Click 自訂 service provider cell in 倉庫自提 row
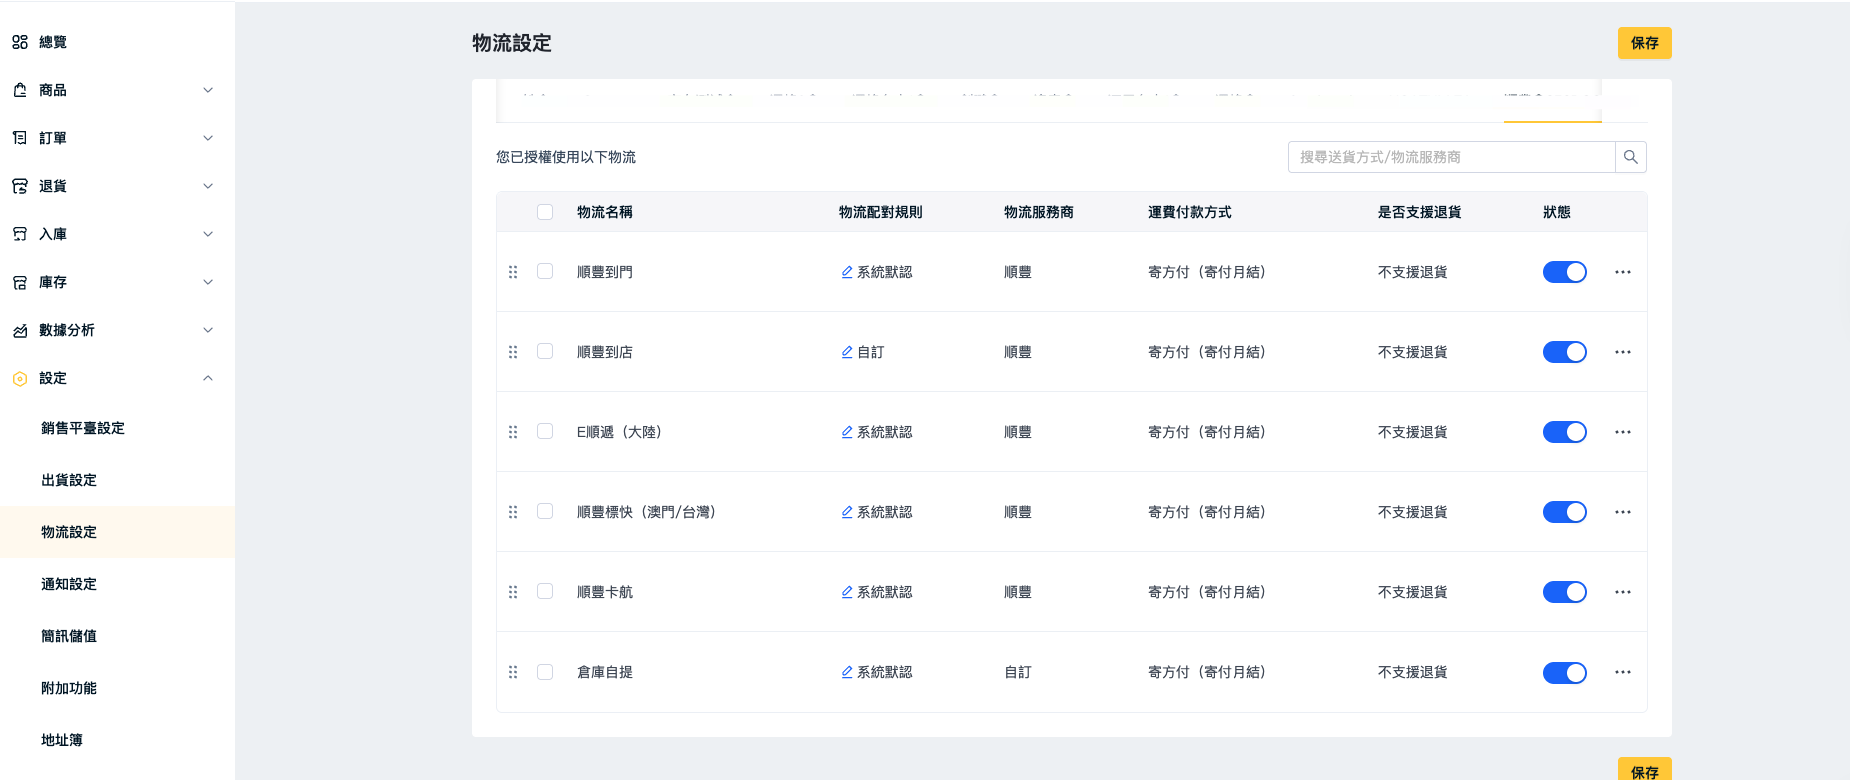Image resolution: width=1850 pixels, height=780 pixels. (1018, 672)
